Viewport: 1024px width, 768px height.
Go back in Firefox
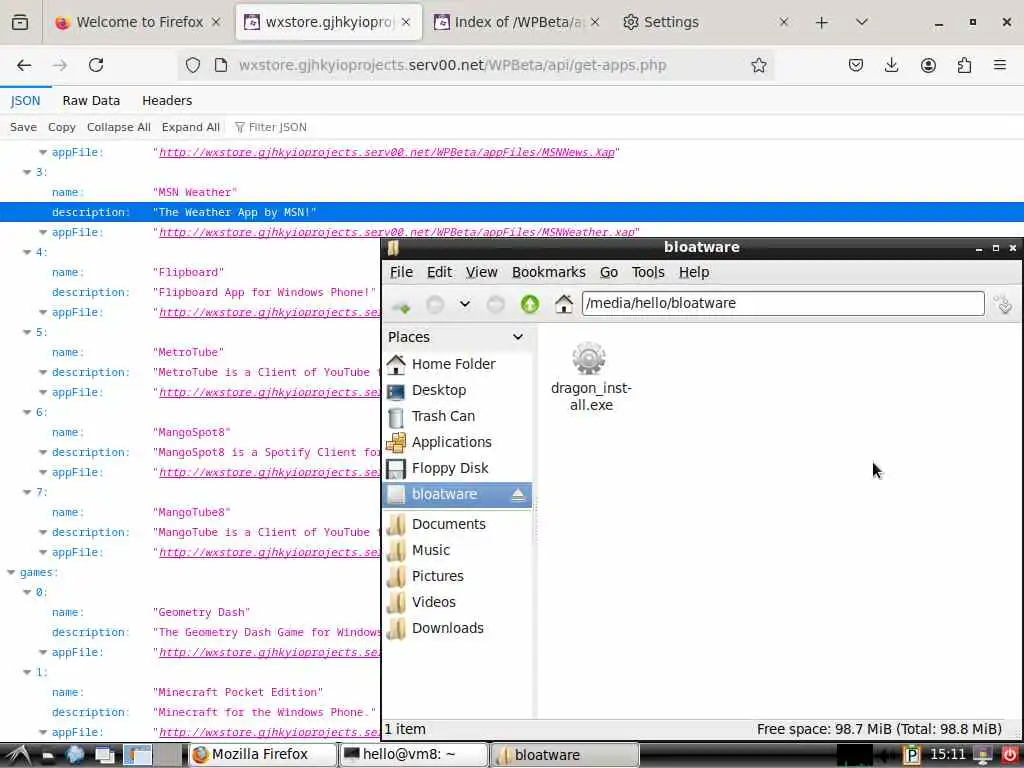pos(24,65)
